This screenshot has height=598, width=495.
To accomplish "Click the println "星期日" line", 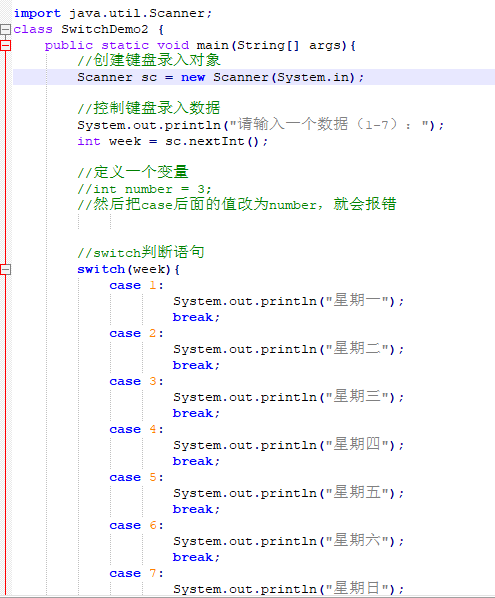I will [x=288, y=589].
